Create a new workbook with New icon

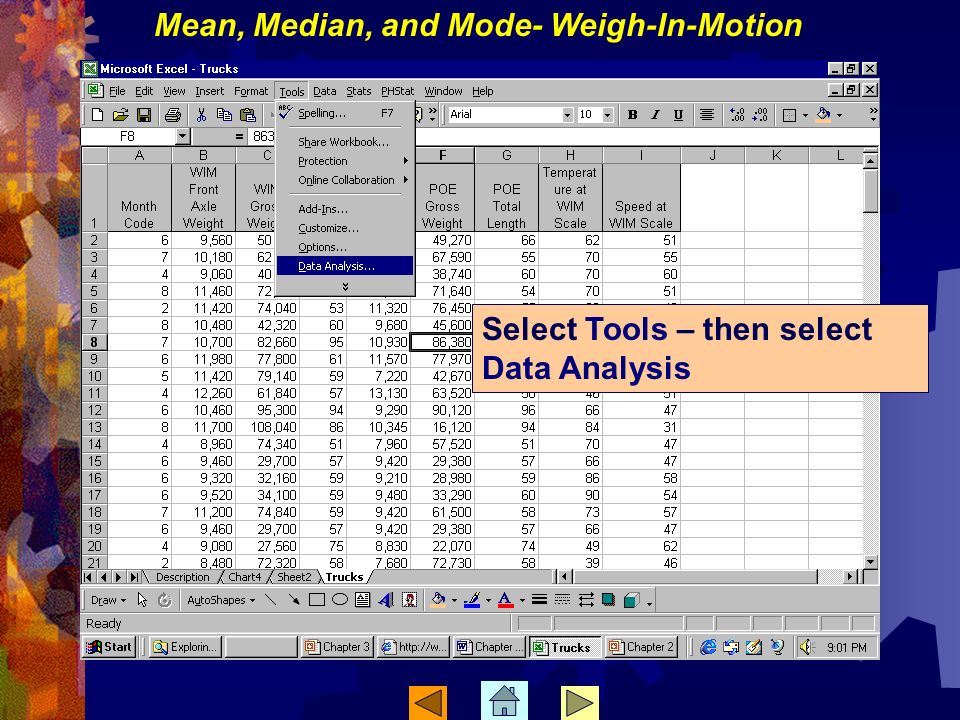[x=97, y=114]
